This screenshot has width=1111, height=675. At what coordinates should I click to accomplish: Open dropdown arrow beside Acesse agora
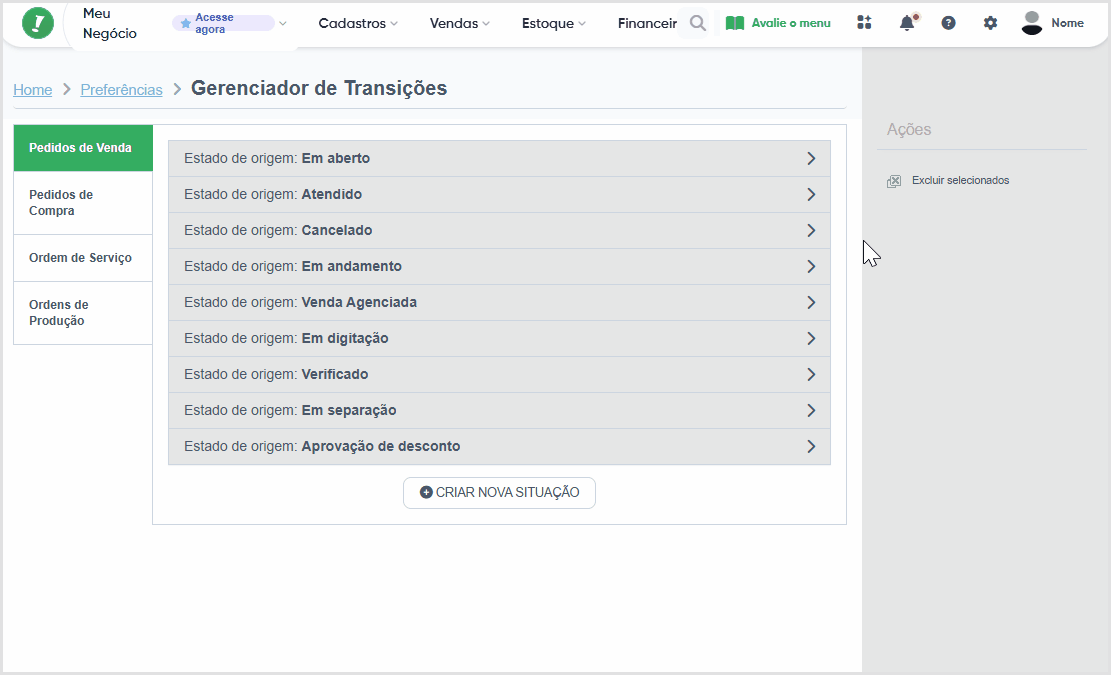[x=283, y=23]
